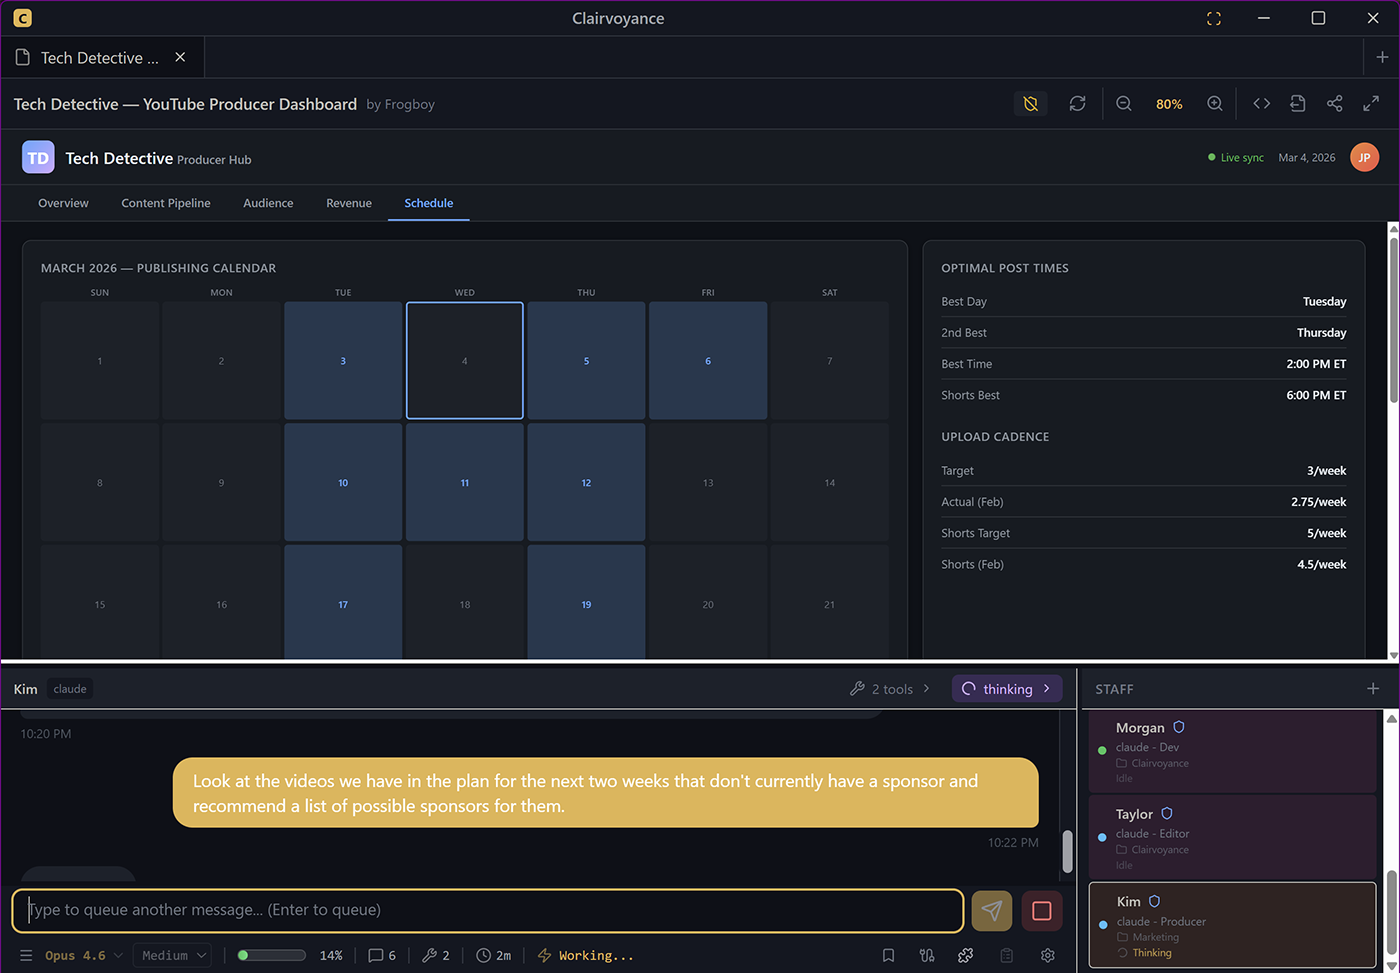Open the extensions puzzle icon
The image size is (1400, 973).
click(965, 956)
